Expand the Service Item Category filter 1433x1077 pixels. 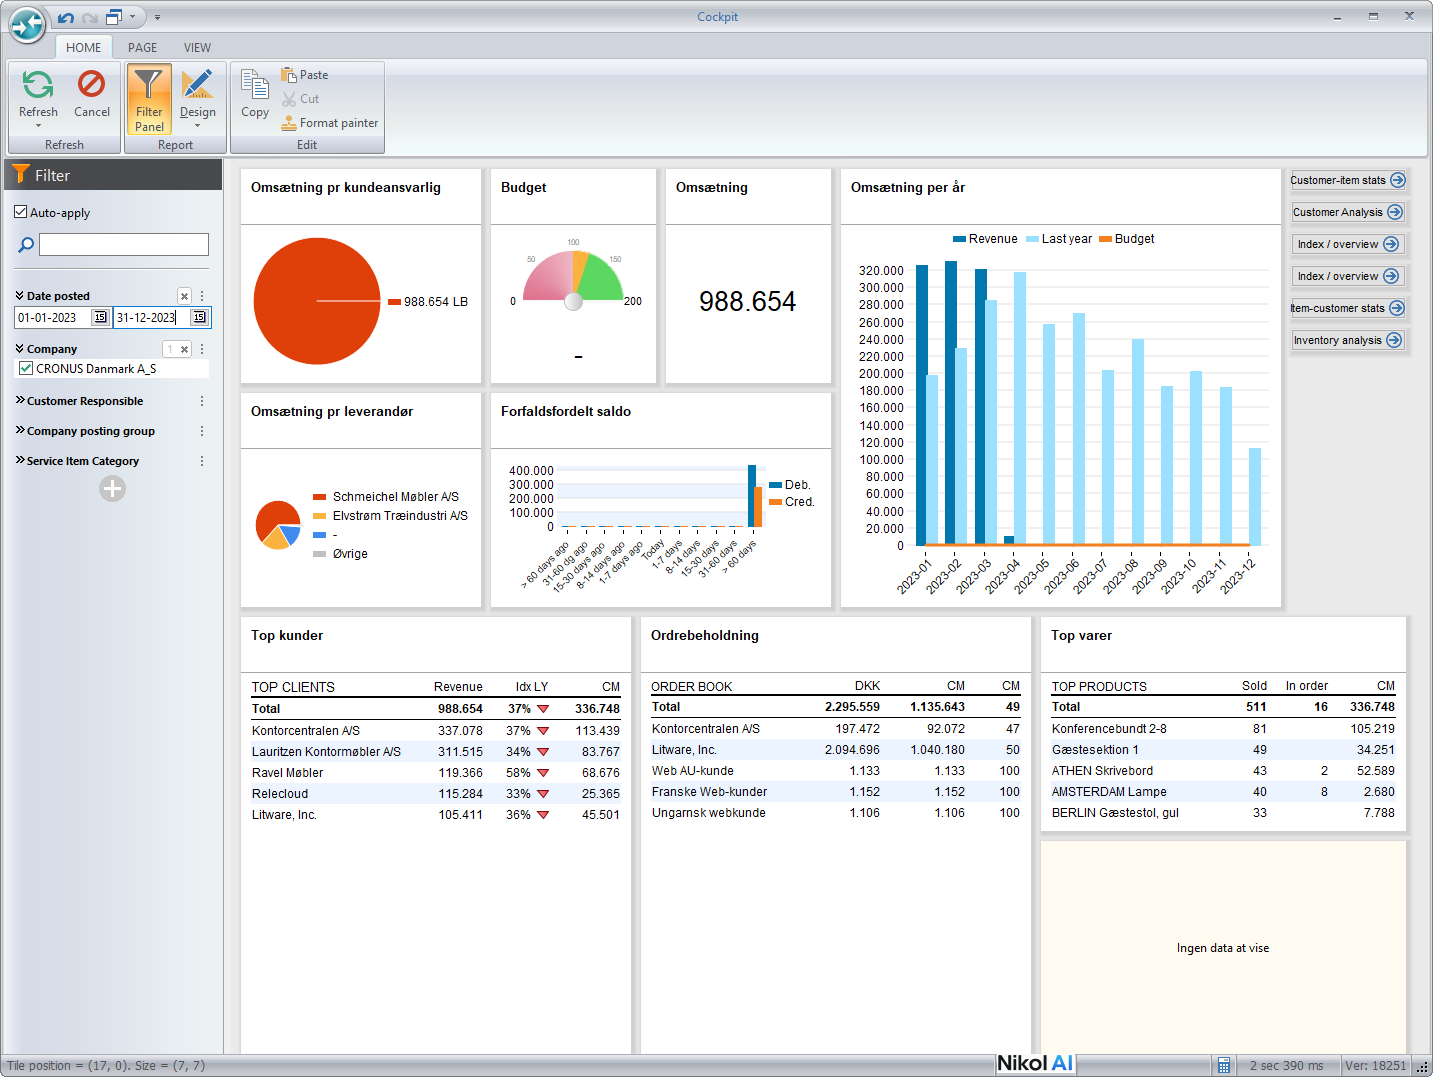(20, 460)
